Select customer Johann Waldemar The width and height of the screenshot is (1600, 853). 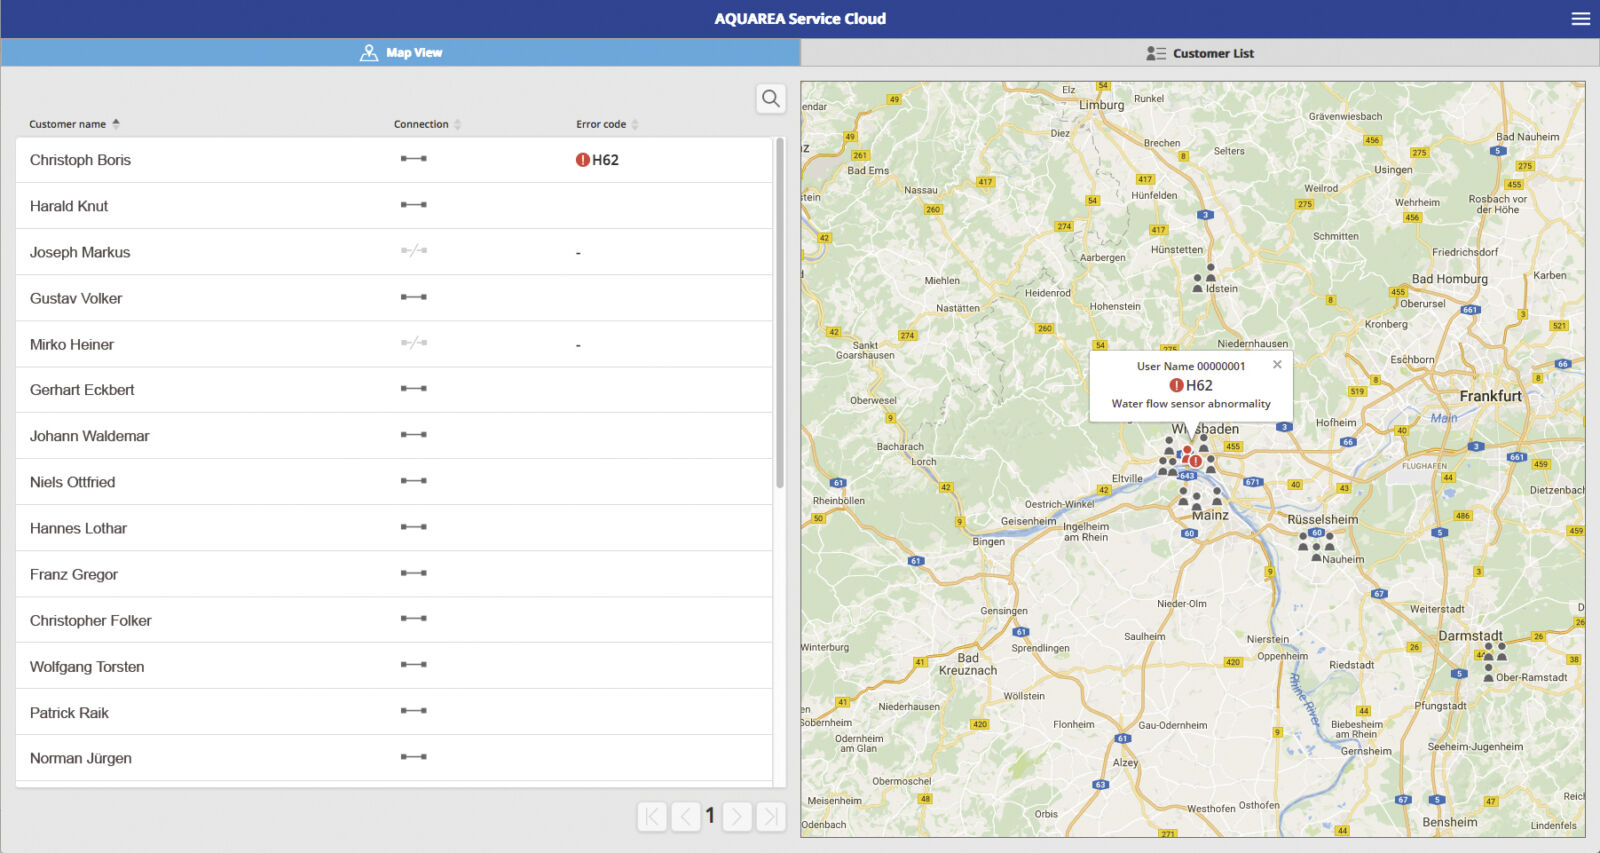(x=394, y=436)
